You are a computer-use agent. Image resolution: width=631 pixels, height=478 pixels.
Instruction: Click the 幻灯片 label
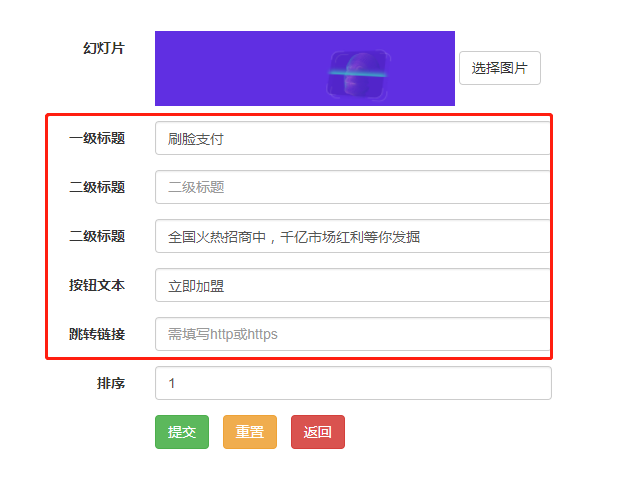pyautogui.click(x=104, y=48)
